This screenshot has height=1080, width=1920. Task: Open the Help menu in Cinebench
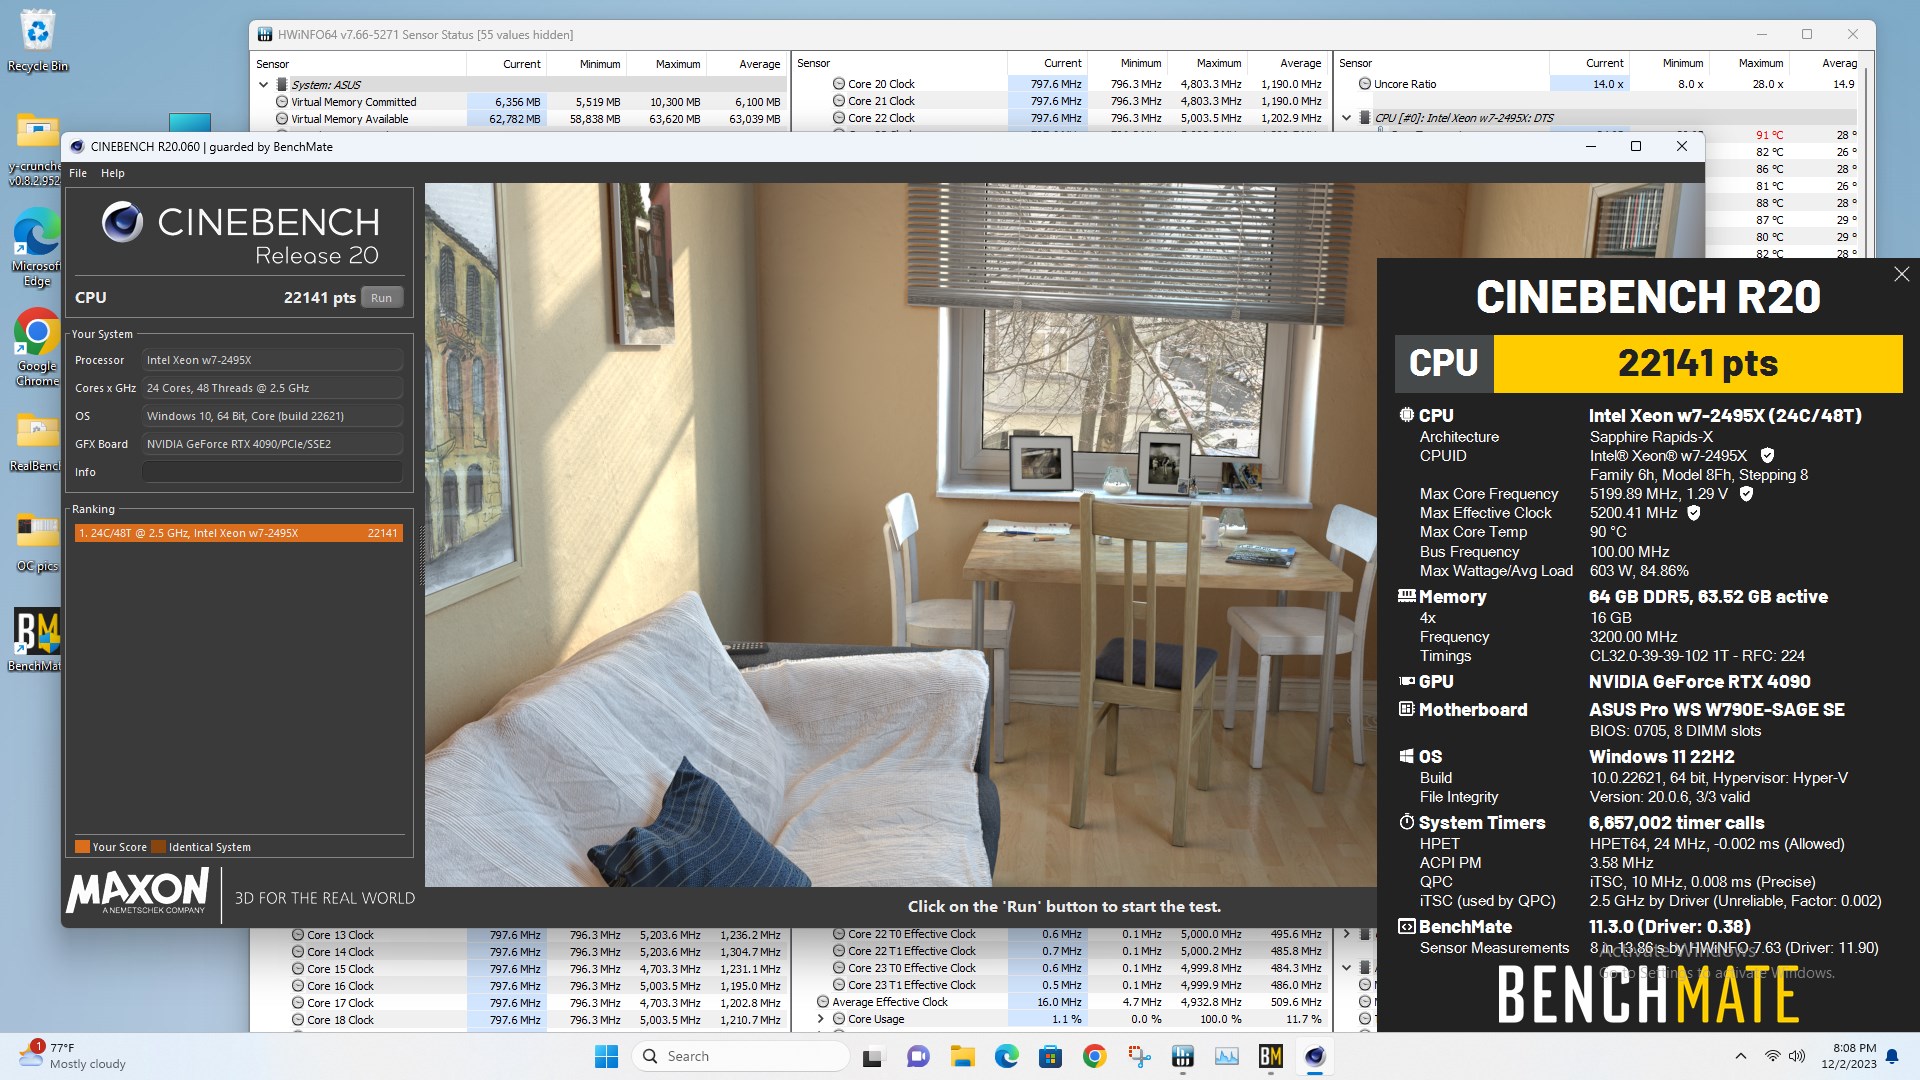(113, 173)
